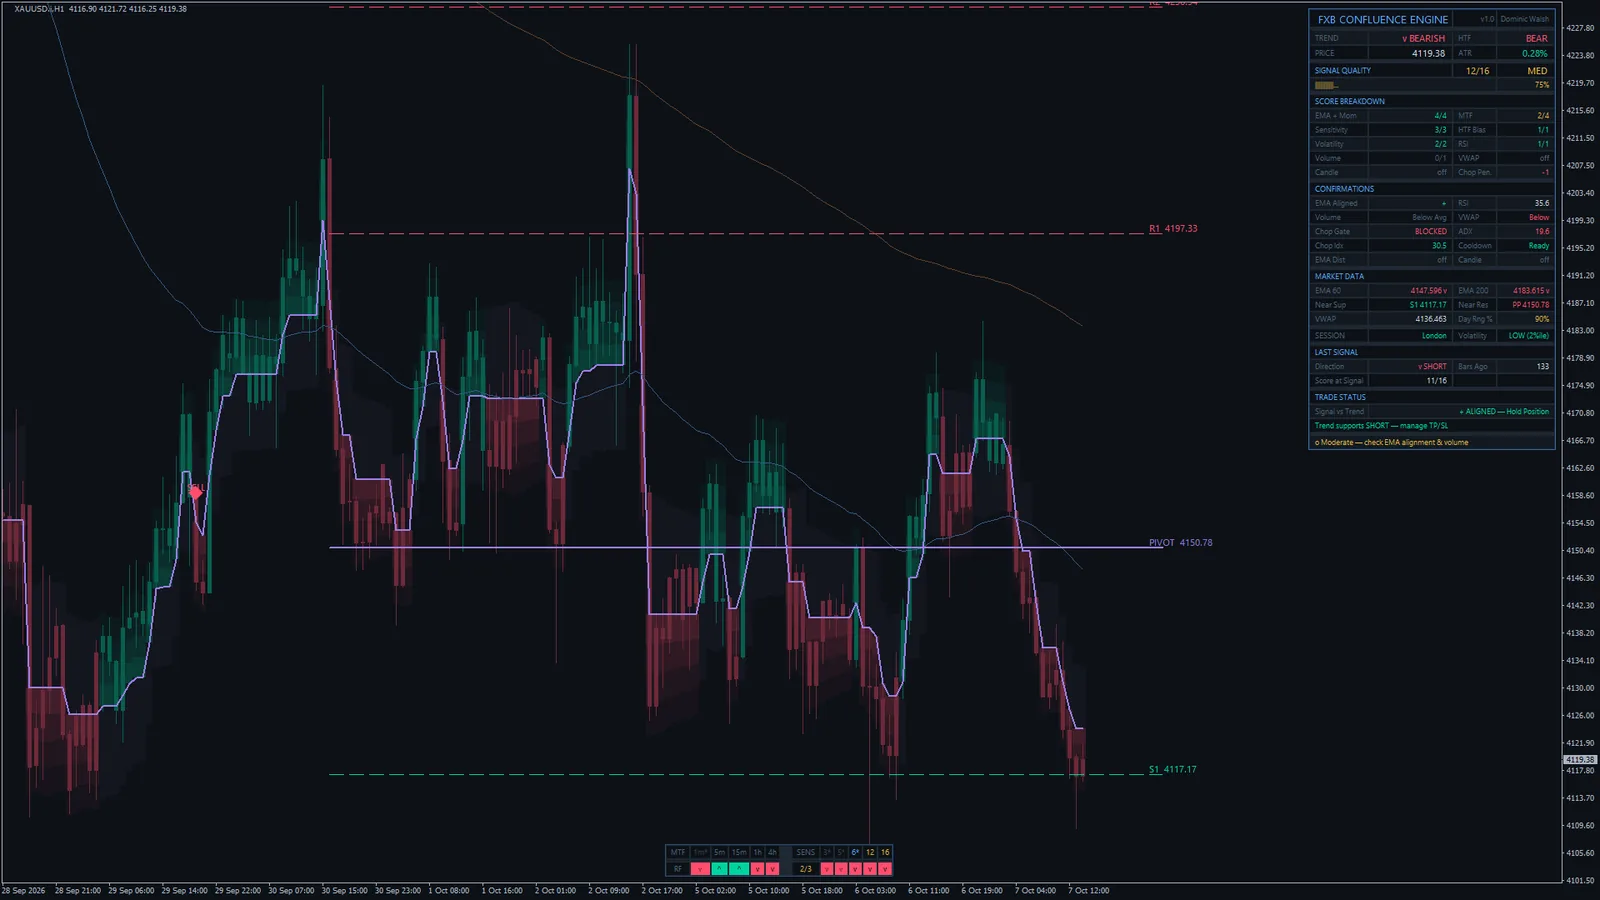1600x900 pixels.
Task: Click the red arrow cell under SENS 16
Action: [x=885, y=869]
